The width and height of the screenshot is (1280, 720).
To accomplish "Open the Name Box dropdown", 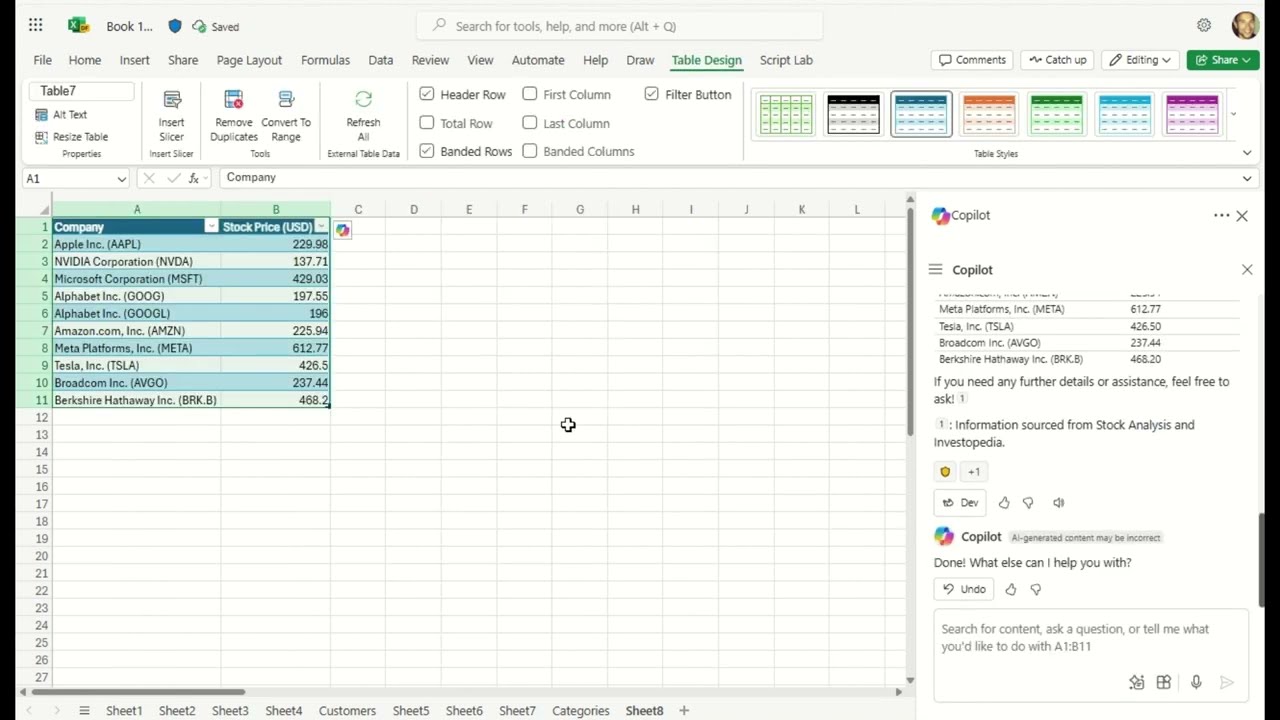I will (x=122, y=177).
